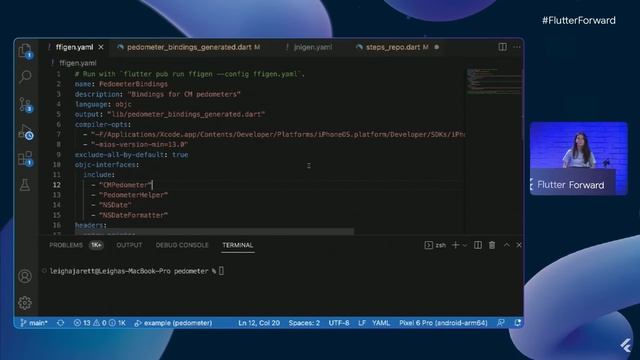Click "exclude-all-by-default: true" line
The height and width of the screenshot is (360, 640).
(131, 155)
